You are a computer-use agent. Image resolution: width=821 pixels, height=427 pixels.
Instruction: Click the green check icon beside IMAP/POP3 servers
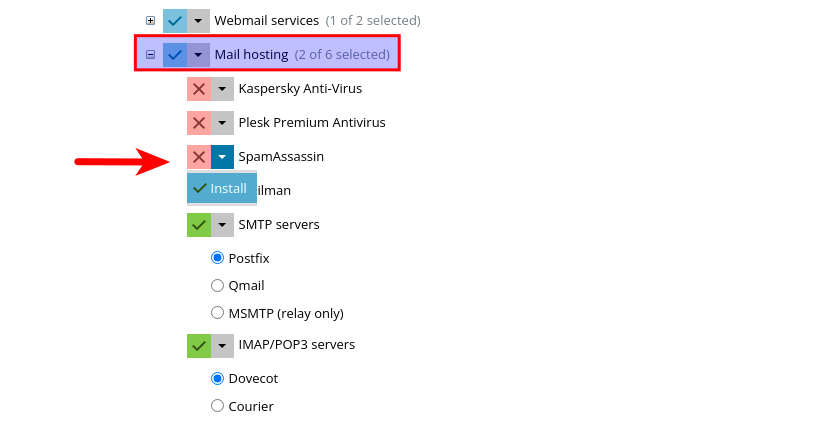(x=199, y=345)
